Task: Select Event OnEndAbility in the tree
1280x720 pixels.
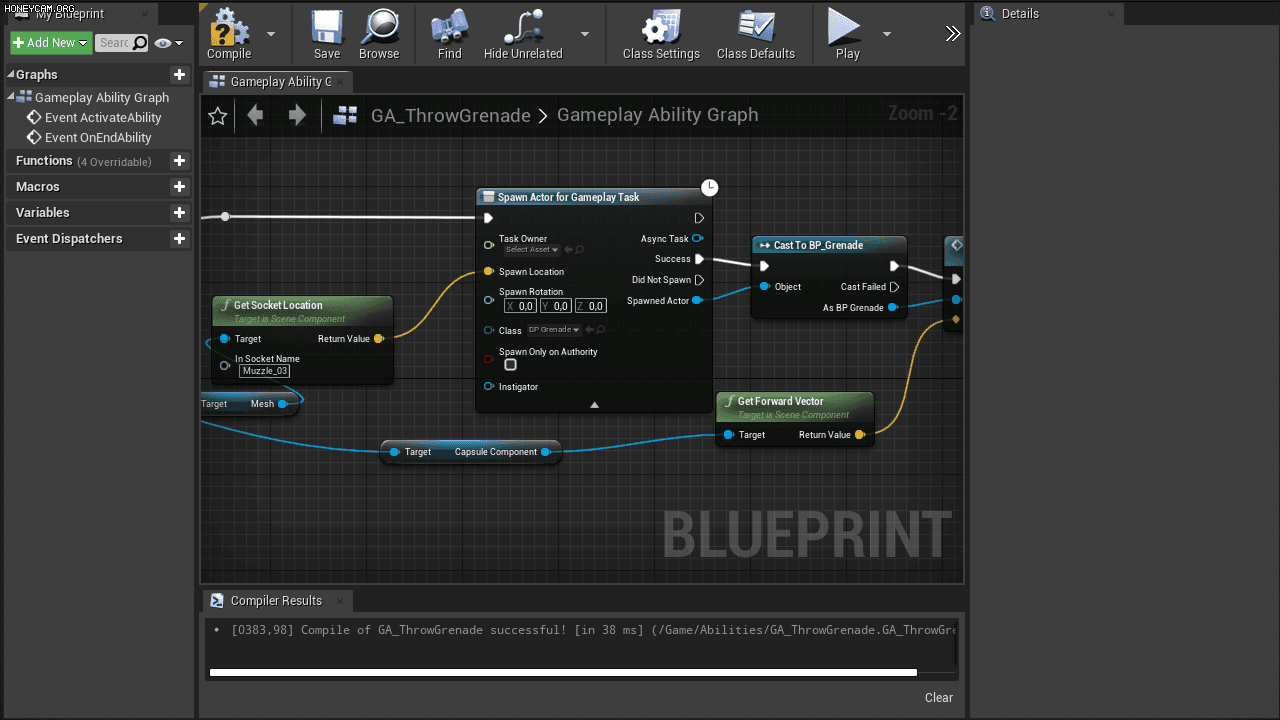Action: (x=98, y=138)
